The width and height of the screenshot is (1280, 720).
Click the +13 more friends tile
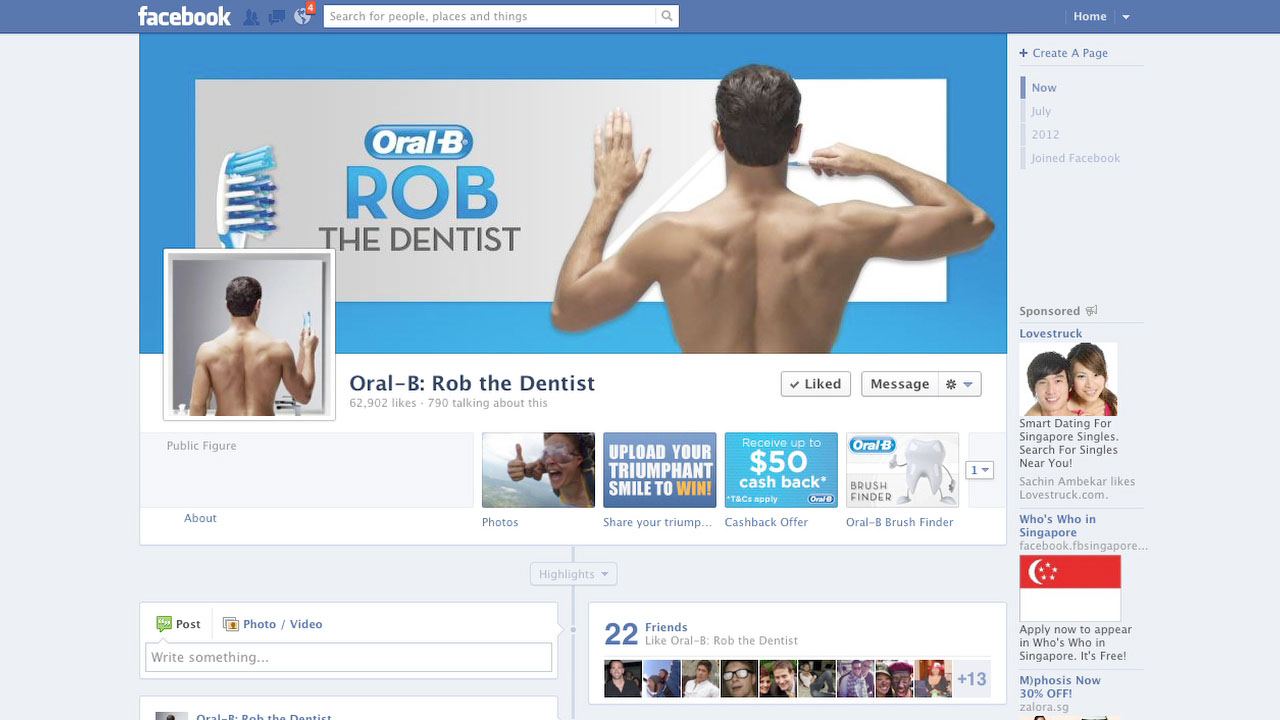[971, 679]
